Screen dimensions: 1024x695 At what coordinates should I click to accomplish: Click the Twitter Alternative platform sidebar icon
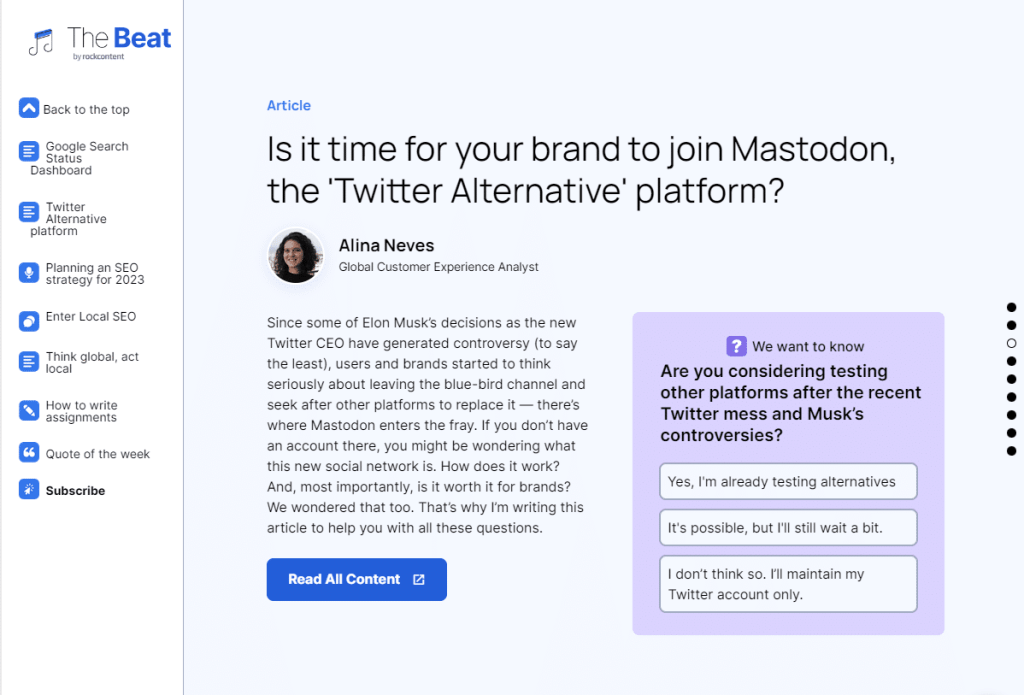(28, 212)
